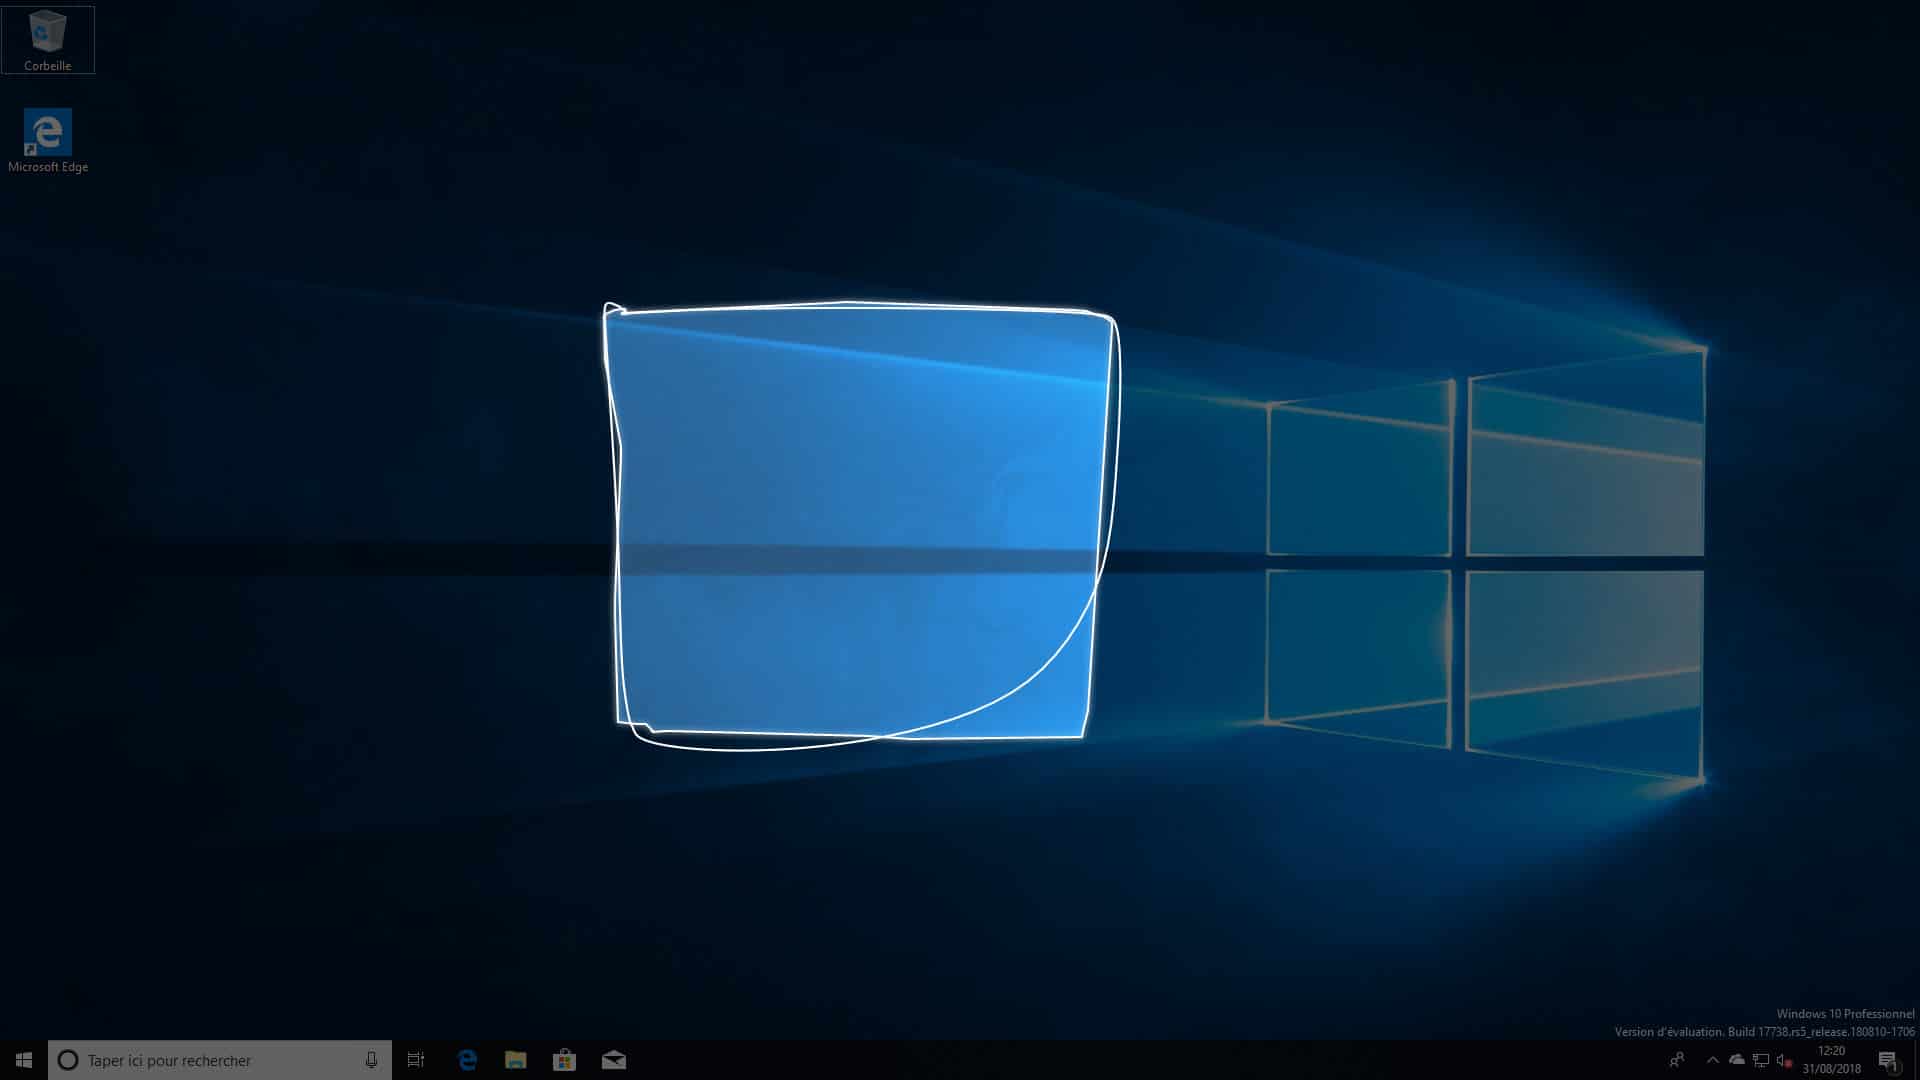Activate the microphone voice search icon
Screen dimensions: 1920x1080
[371, 1060]
